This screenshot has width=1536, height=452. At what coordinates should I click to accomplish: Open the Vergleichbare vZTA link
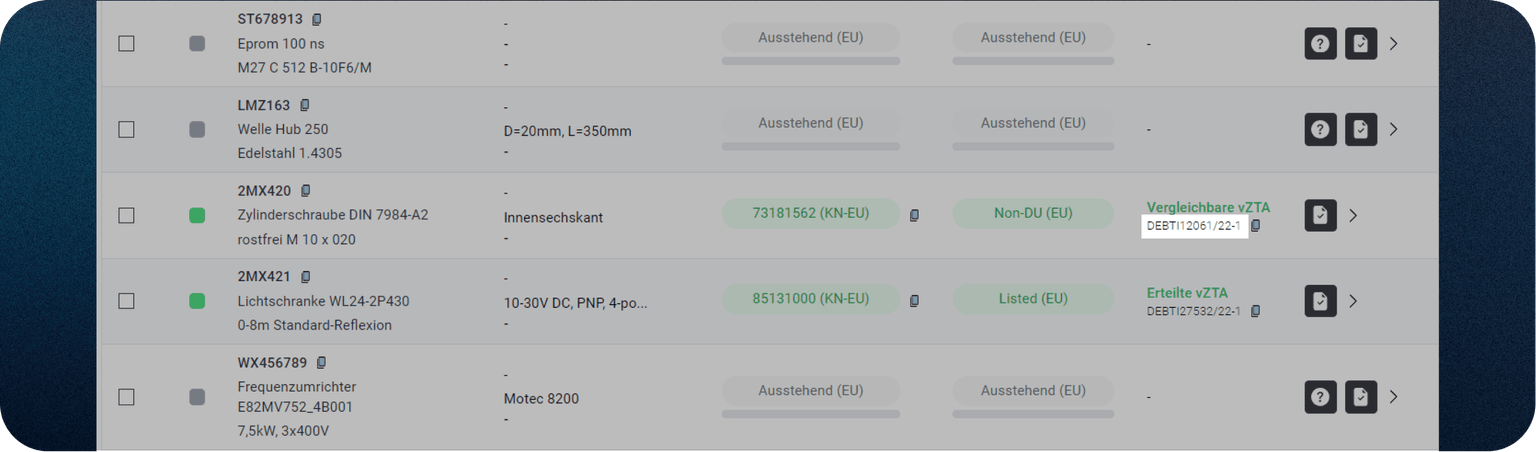tap(1208, 208)
